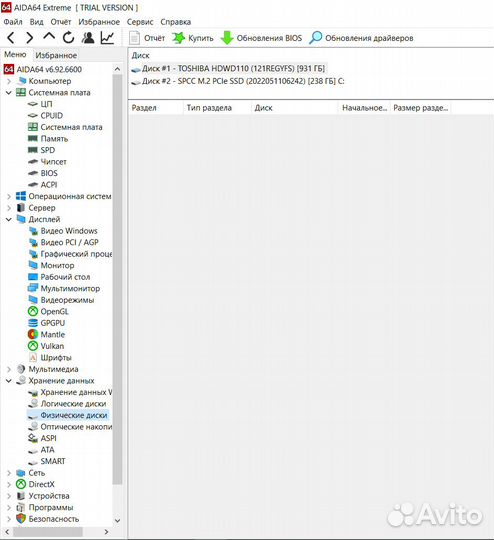Collapse the Хранение данных tree node
The width and height of the screenshot is (494, 540).
pos(9,381)
